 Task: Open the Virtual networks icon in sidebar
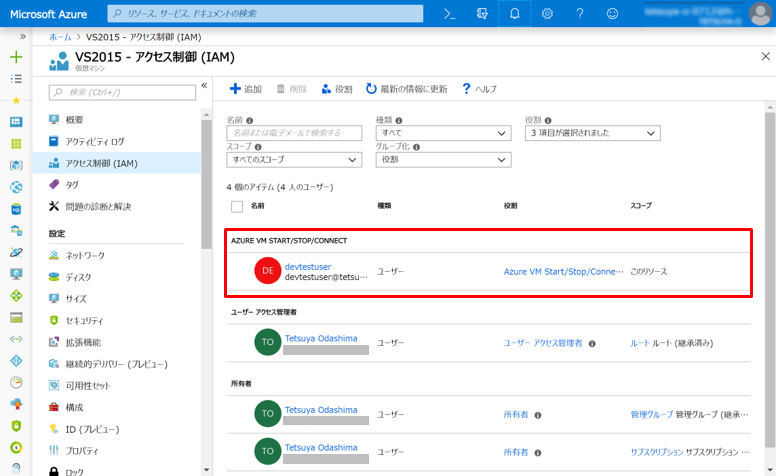pyautogui.click(x=16, y=339)
